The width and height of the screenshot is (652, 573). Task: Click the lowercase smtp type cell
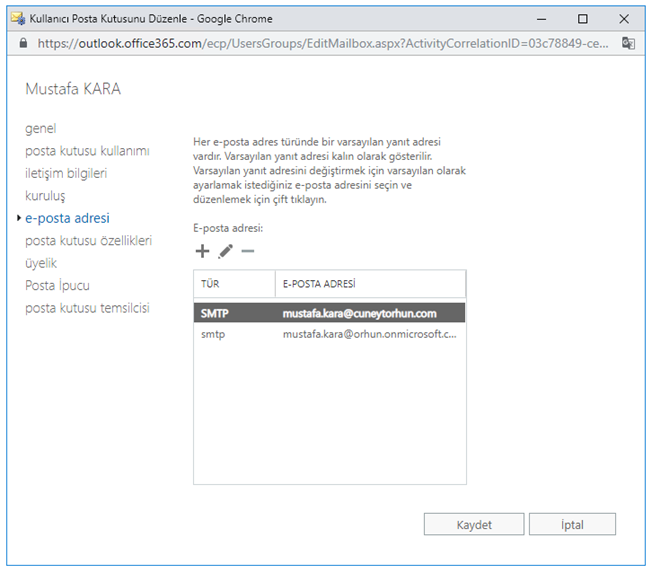click(213, 334)
